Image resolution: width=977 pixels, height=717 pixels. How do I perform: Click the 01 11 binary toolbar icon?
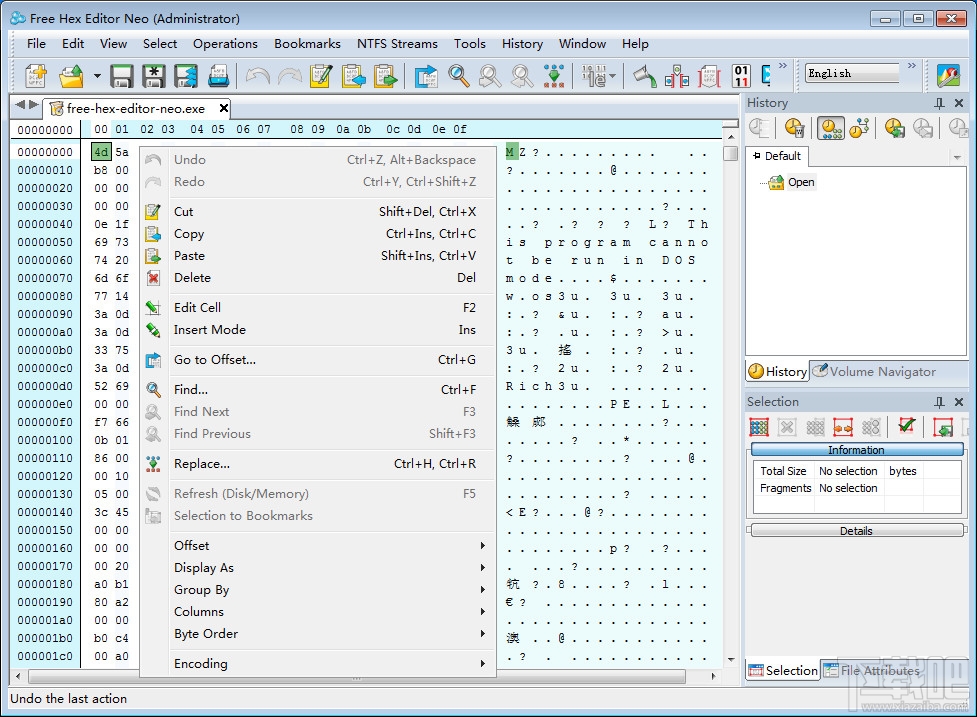click(741, 76)
